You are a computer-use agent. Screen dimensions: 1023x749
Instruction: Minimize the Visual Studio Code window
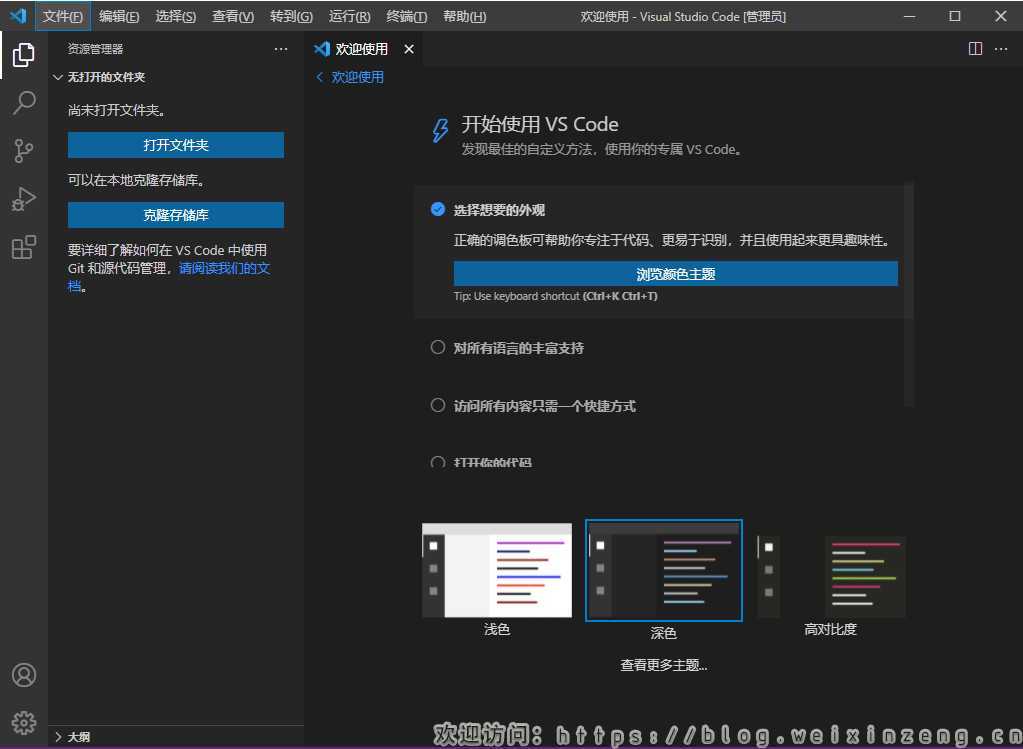909,16
